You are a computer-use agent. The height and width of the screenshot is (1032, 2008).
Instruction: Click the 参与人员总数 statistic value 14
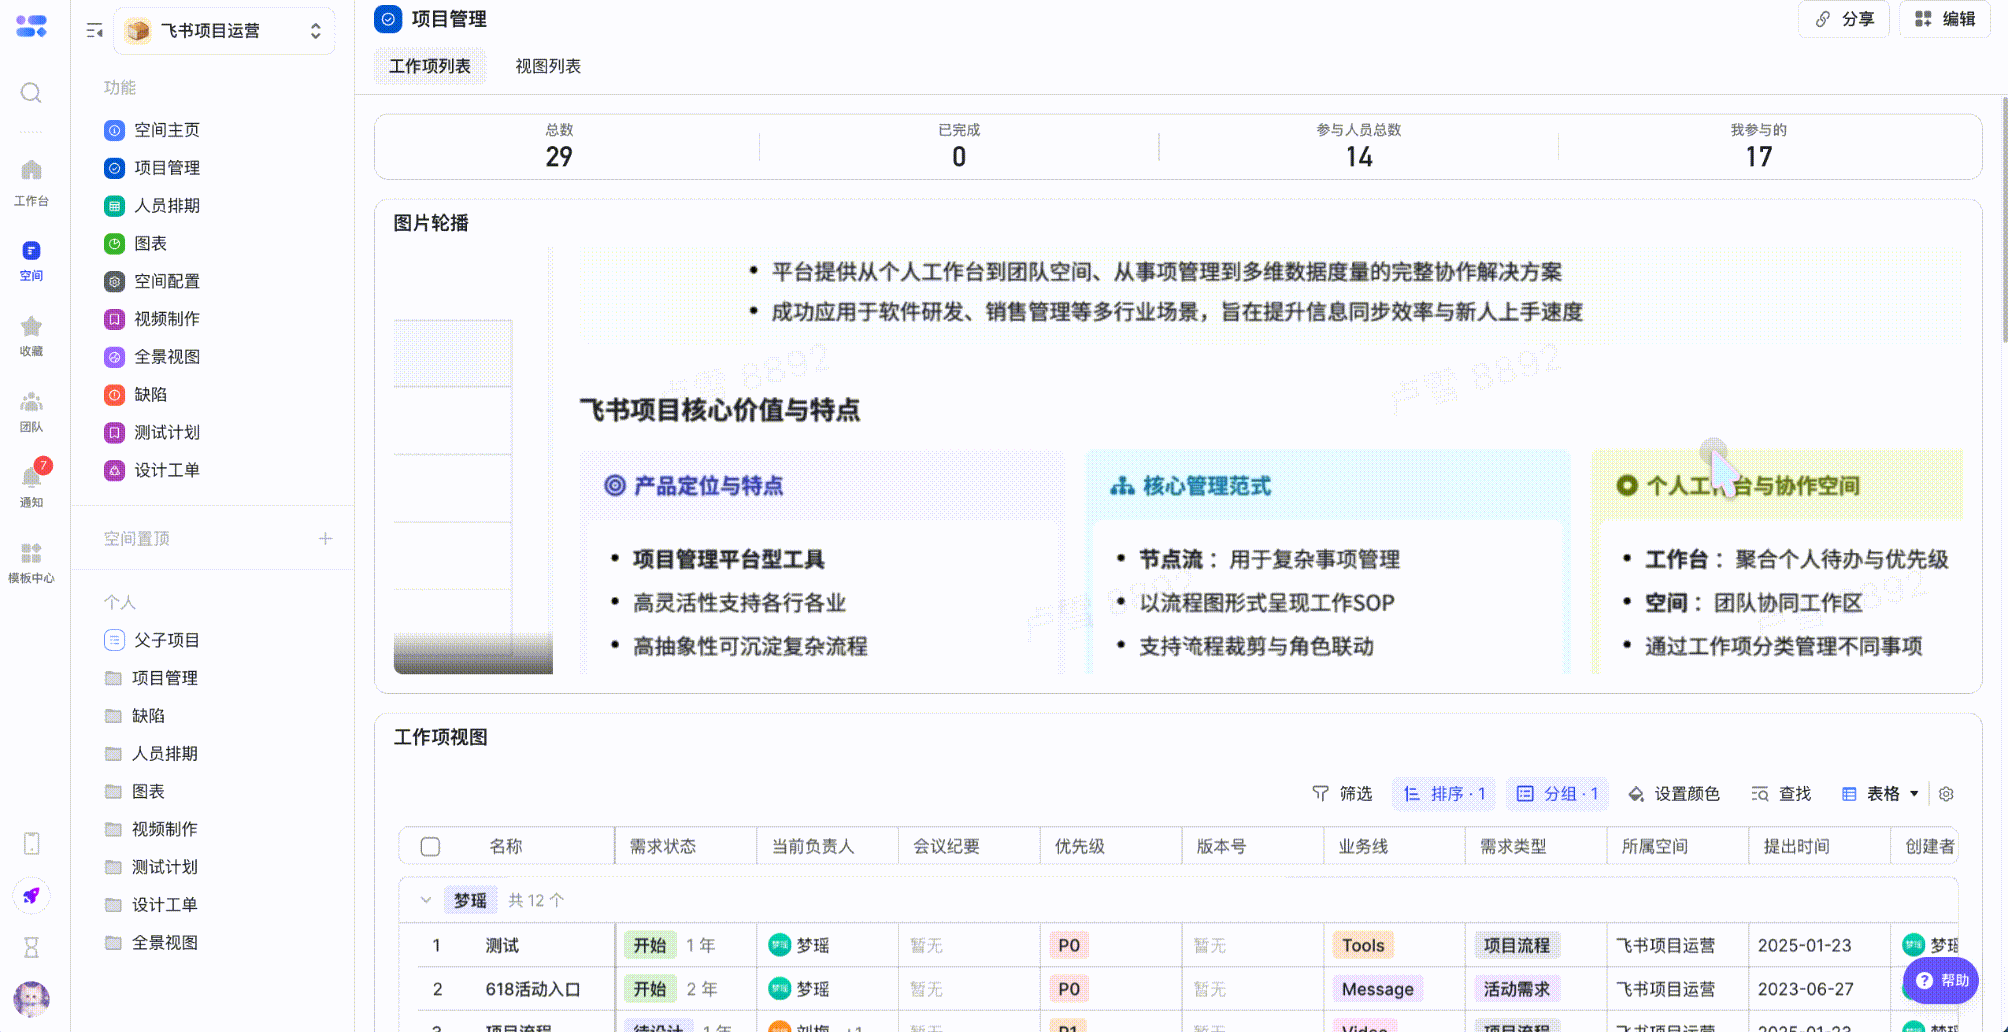click(x=1359, y=157)
